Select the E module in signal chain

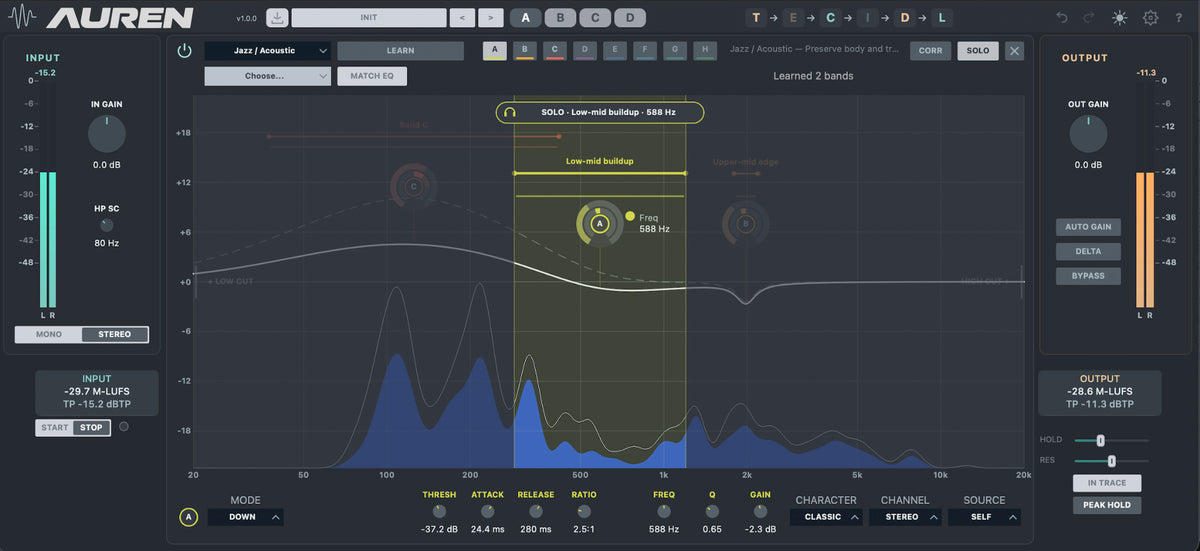pos(793,18)
